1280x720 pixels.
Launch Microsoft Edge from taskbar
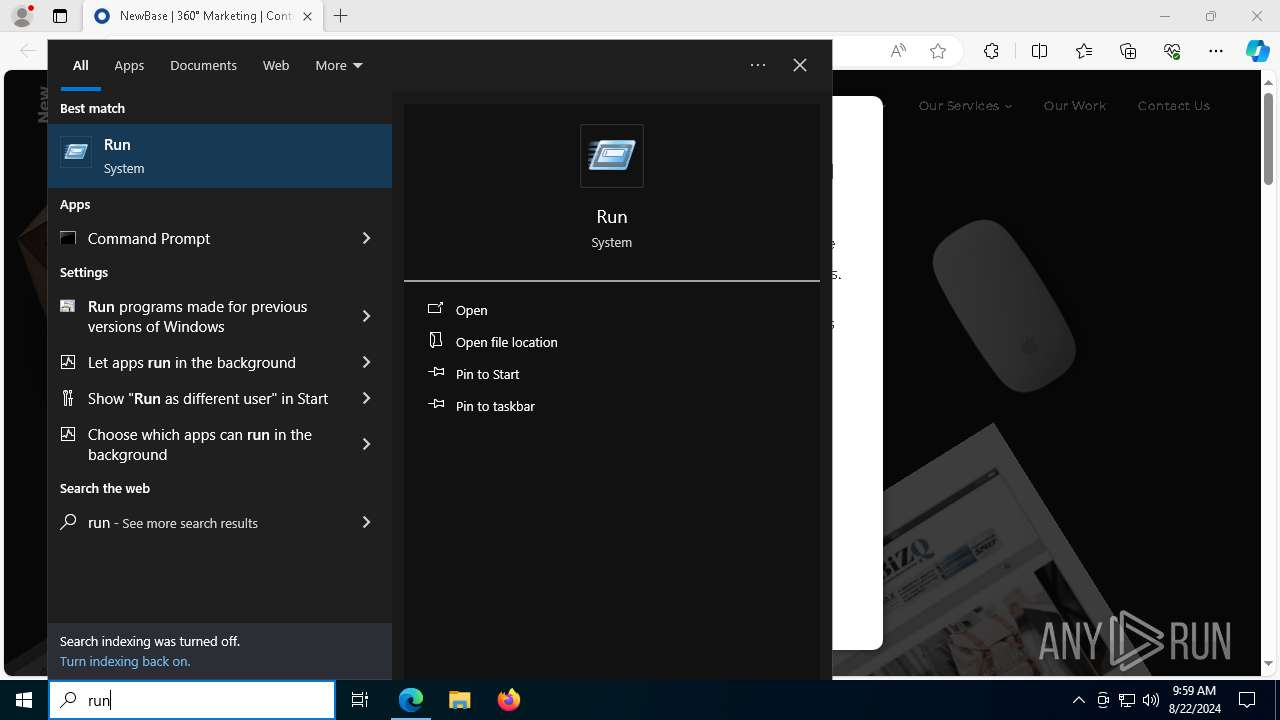pos(411,700)
